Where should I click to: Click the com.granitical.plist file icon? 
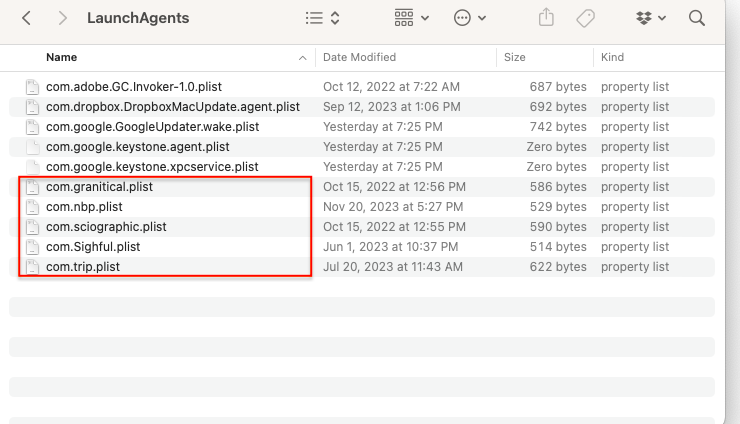(33, 187)
